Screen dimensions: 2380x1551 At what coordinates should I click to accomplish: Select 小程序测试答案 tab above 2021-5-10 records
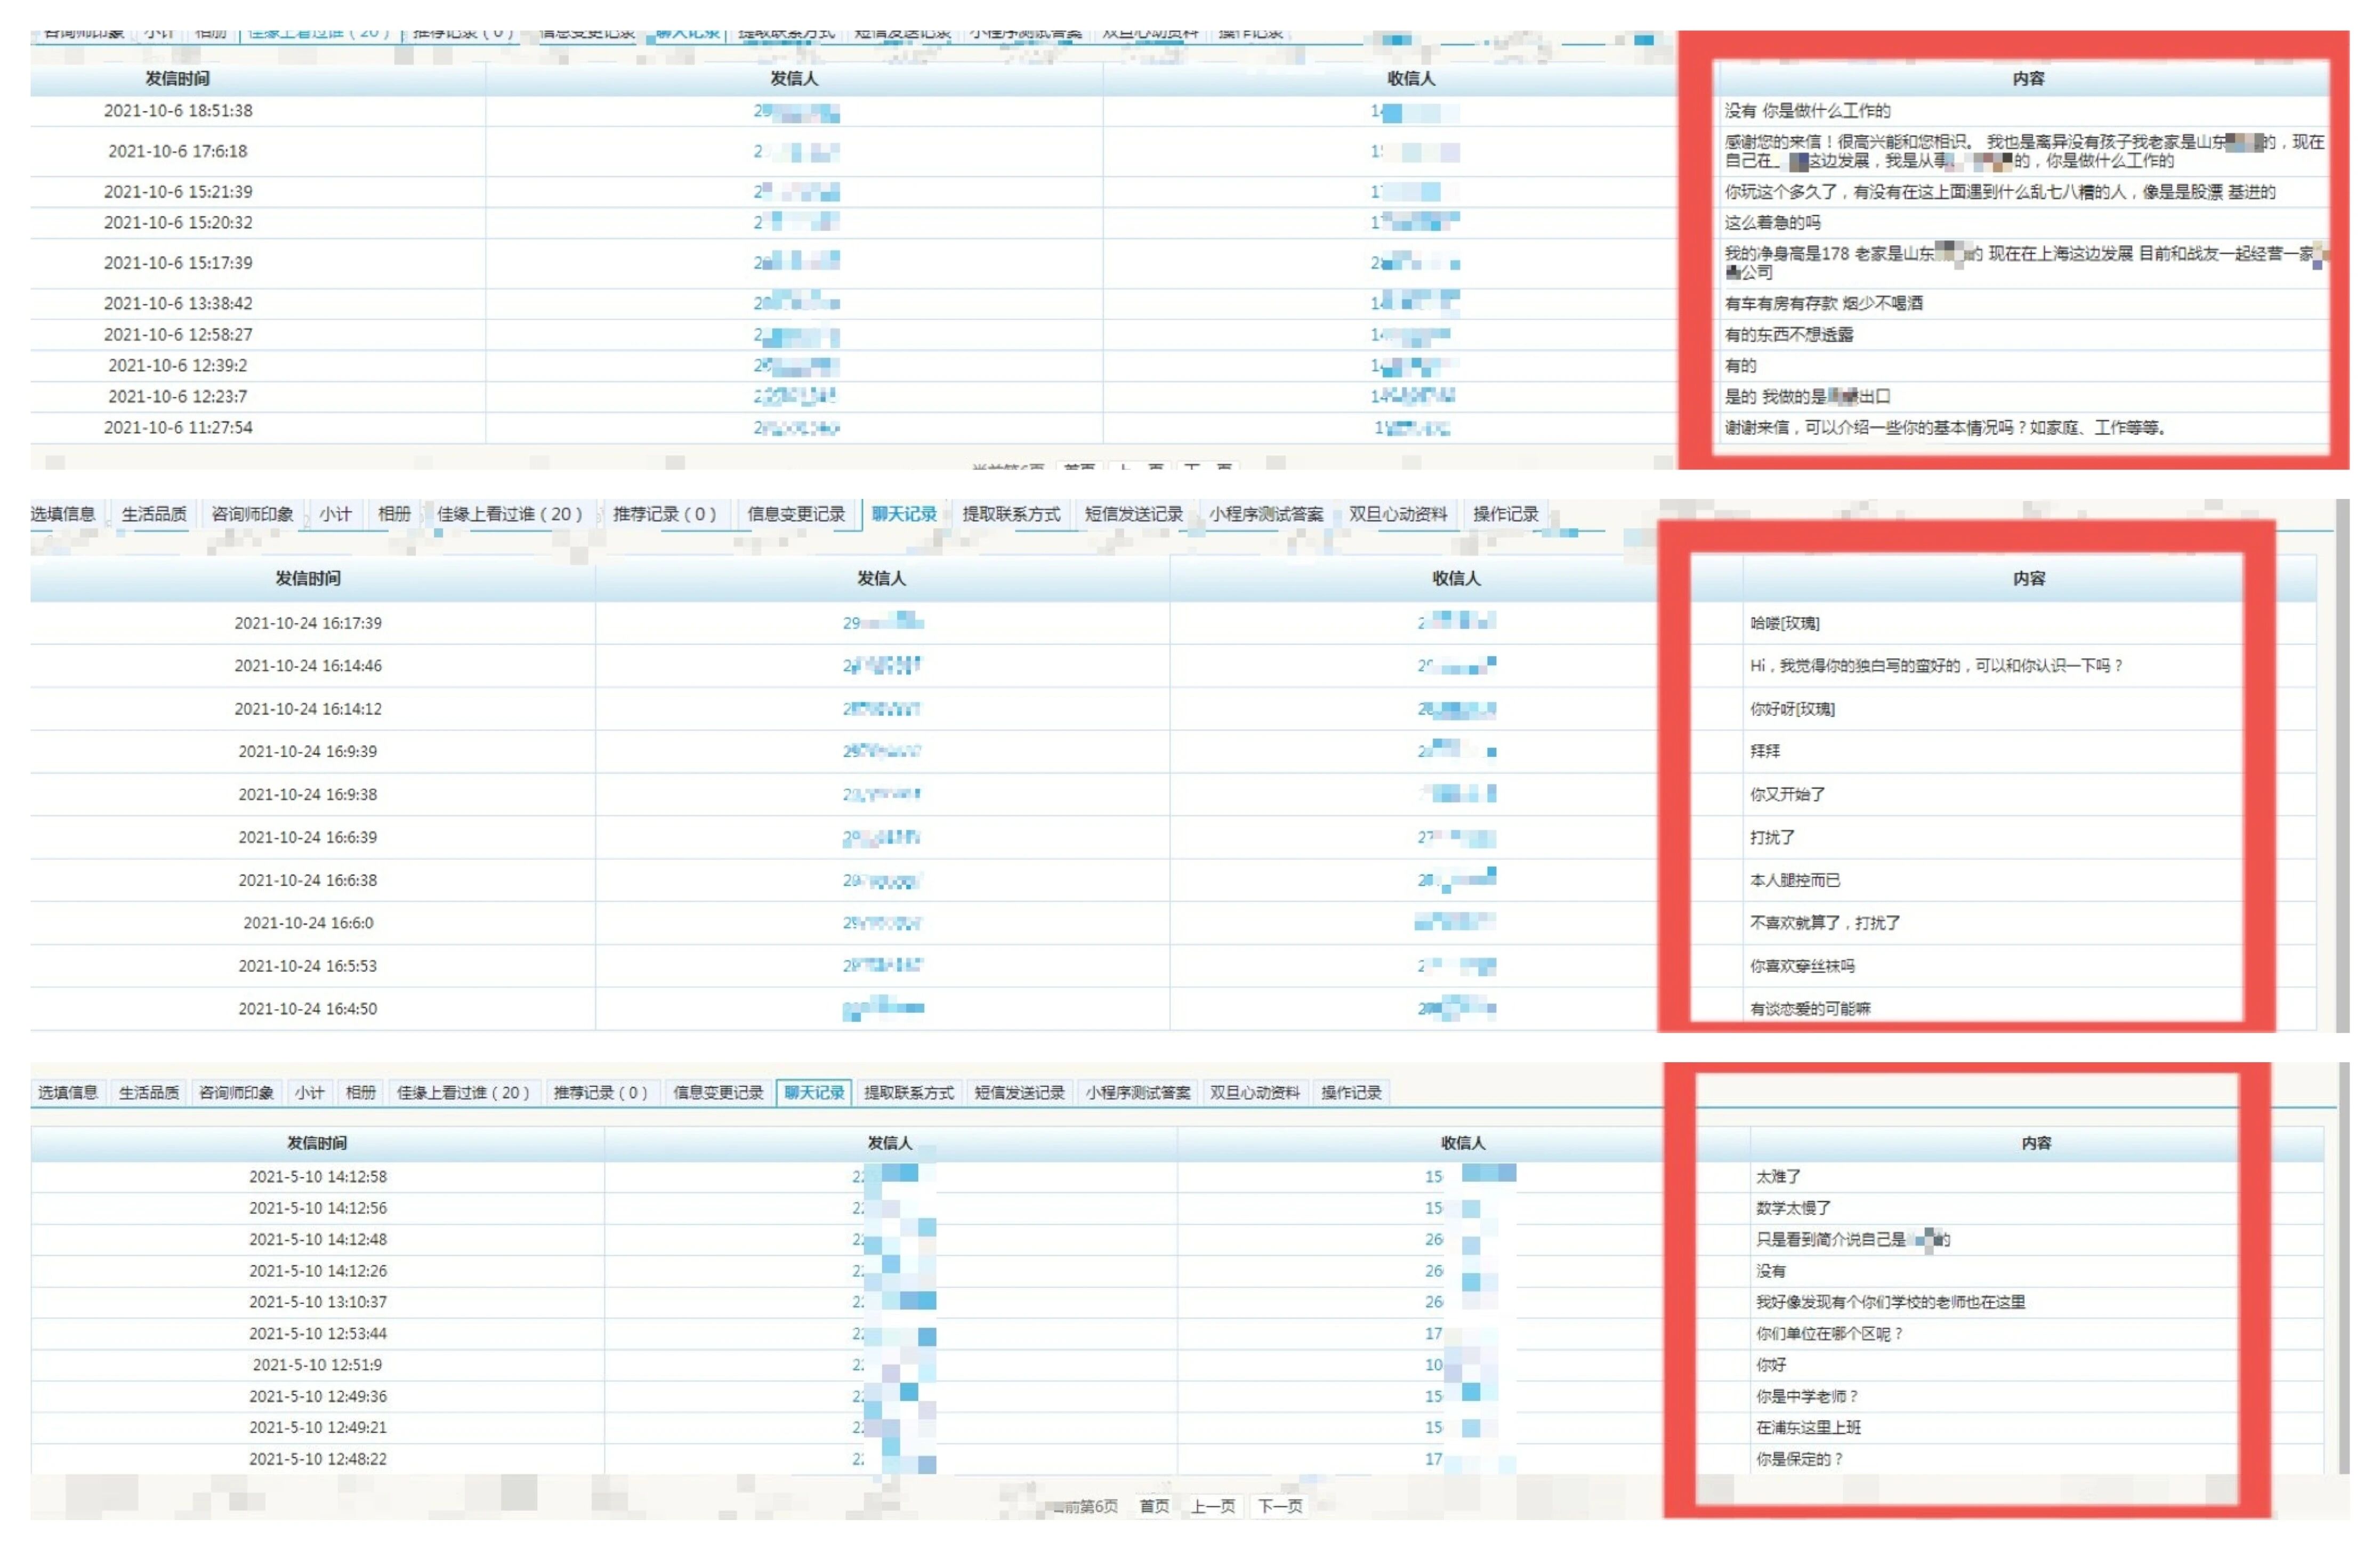pyautogui.click(x=1137, y=1092)
